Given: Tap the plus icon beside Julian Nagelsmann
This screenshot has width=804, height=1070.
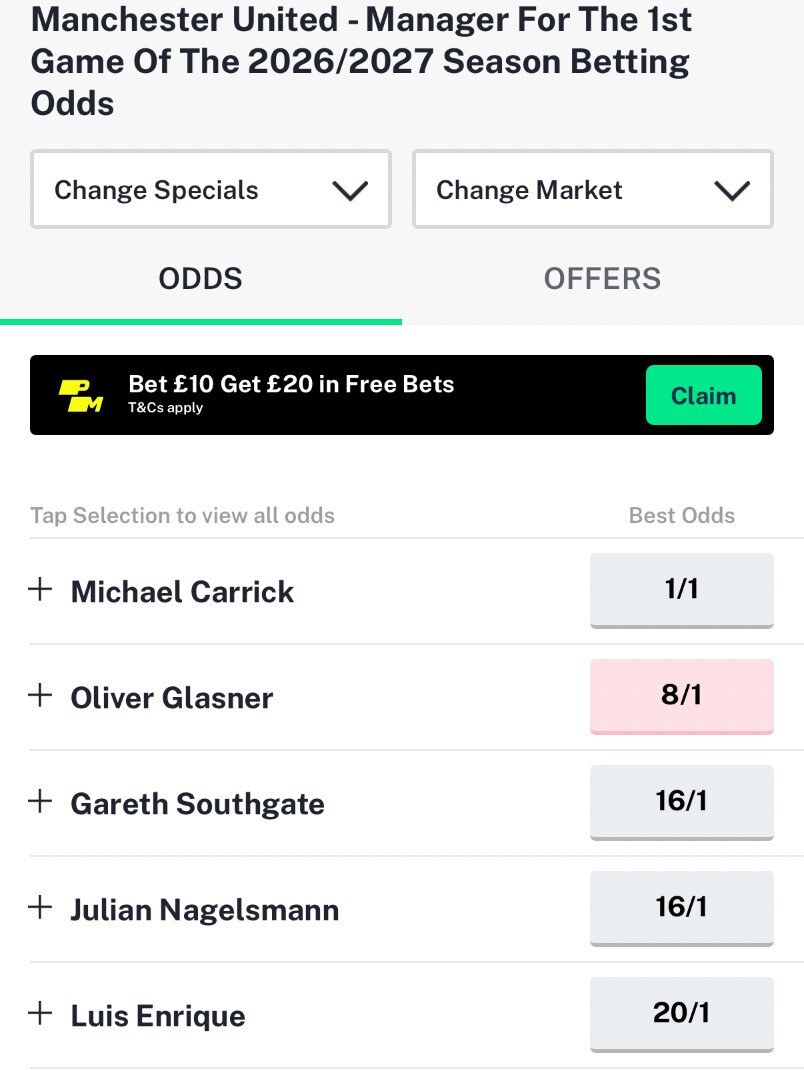Looking at the screenshot, I should pos(40,907).
